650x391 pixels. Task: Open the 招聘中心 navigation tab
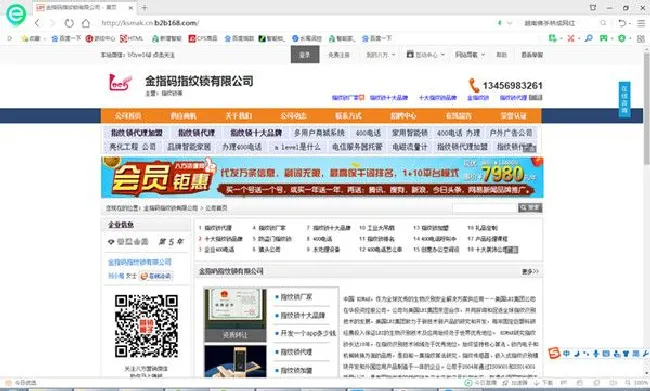coord(403,116)
